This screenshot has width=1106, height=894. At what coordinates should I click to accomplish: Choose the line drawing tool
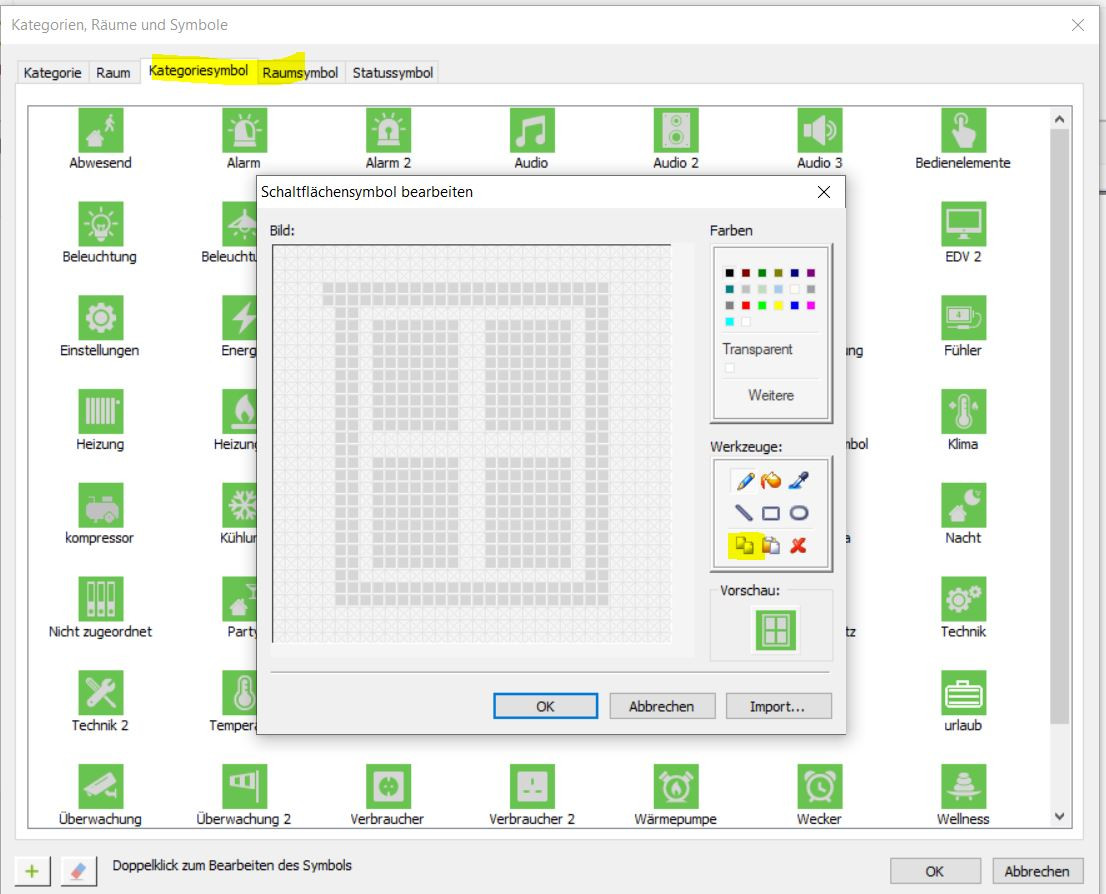point(745,513)
